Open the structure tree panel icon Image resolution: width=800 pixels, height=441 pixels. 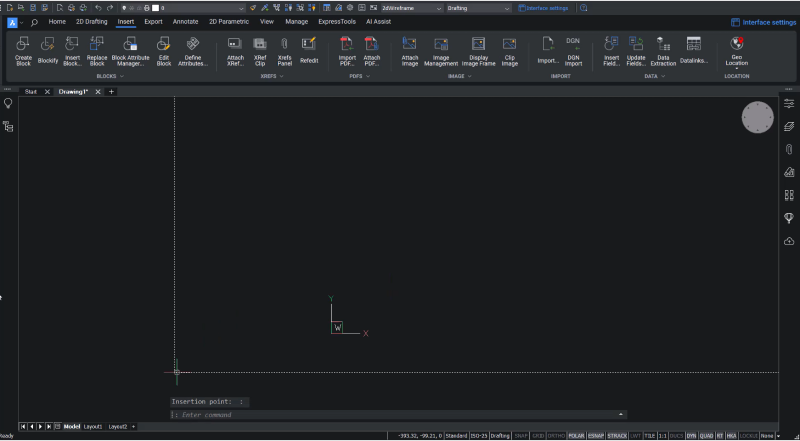(8, 127)
